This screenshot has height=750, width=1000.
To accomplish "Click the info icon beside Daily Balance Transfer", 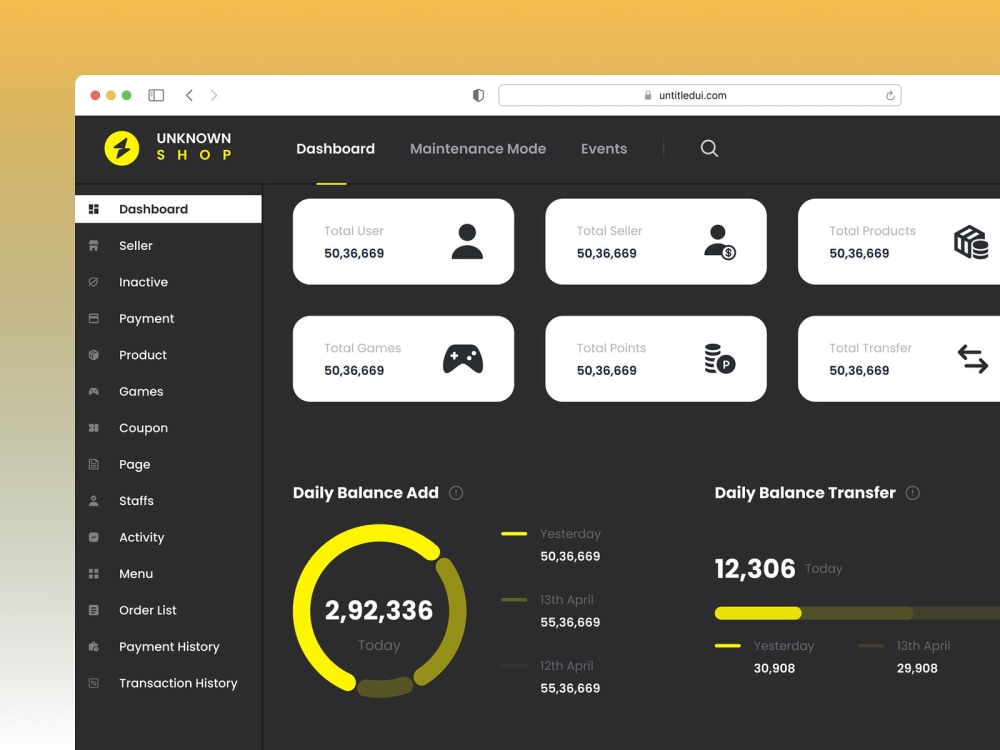I will point(911,492).
